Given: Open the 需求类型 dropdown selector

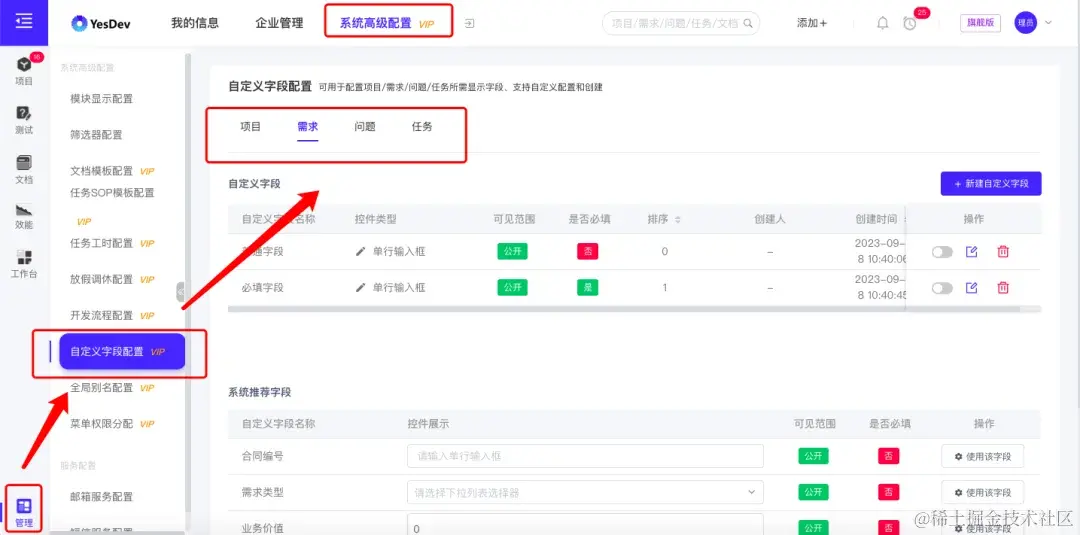Looking at the screenshot, I should click(x=585, y=492).
